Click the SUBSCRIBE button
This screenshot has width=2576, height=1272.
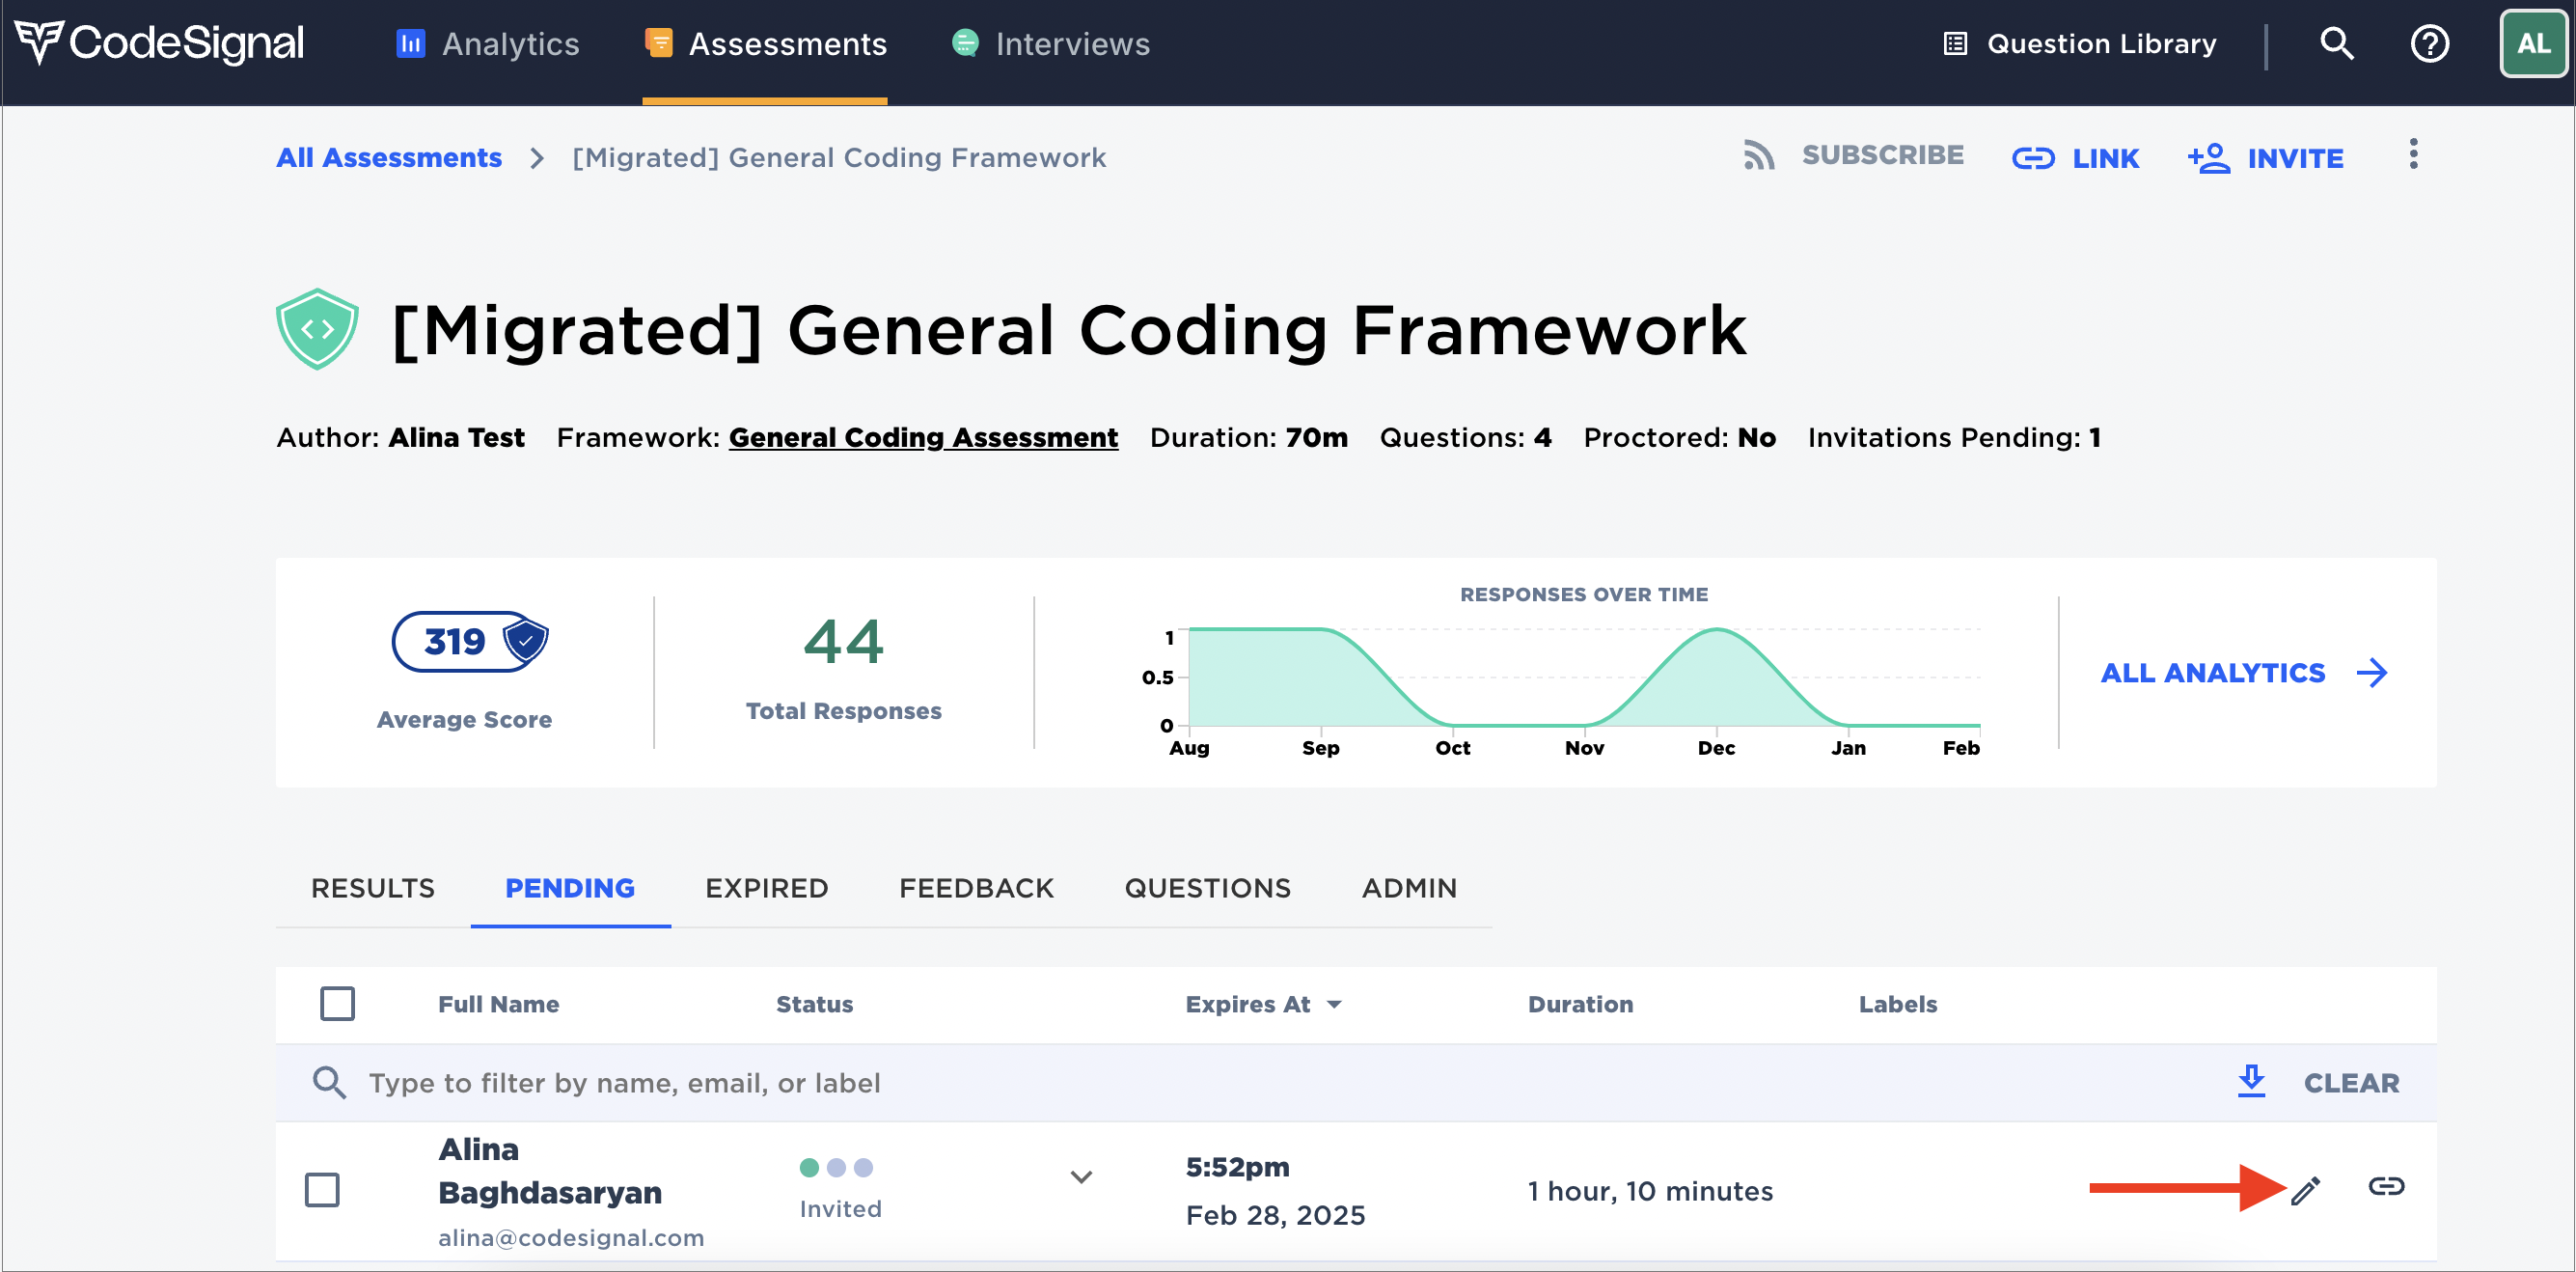tap(1853, 155)
